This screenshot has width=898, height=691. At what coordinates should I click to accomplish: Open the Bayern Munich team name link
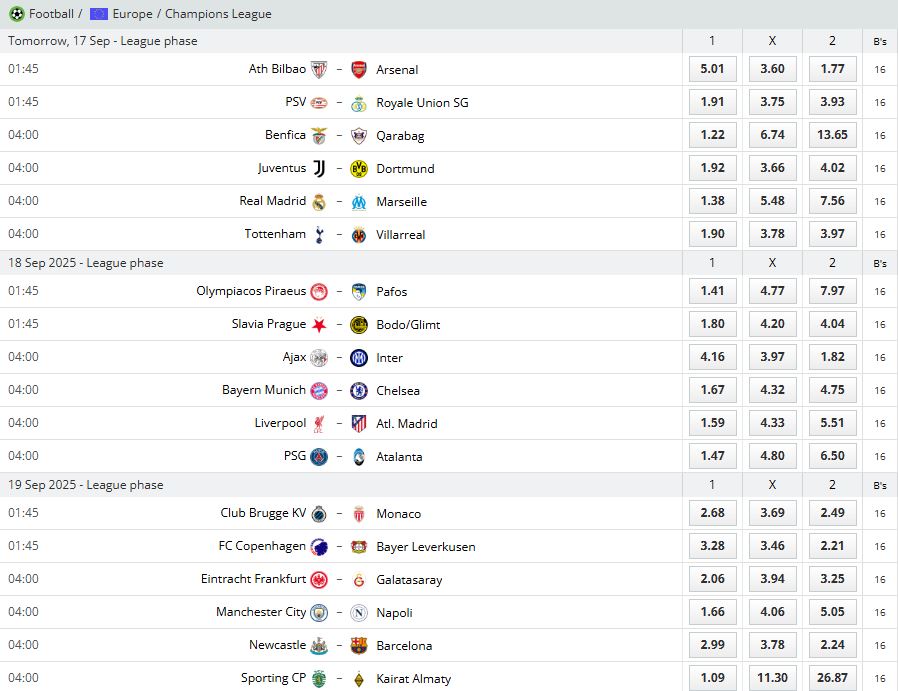click(262, 391)
